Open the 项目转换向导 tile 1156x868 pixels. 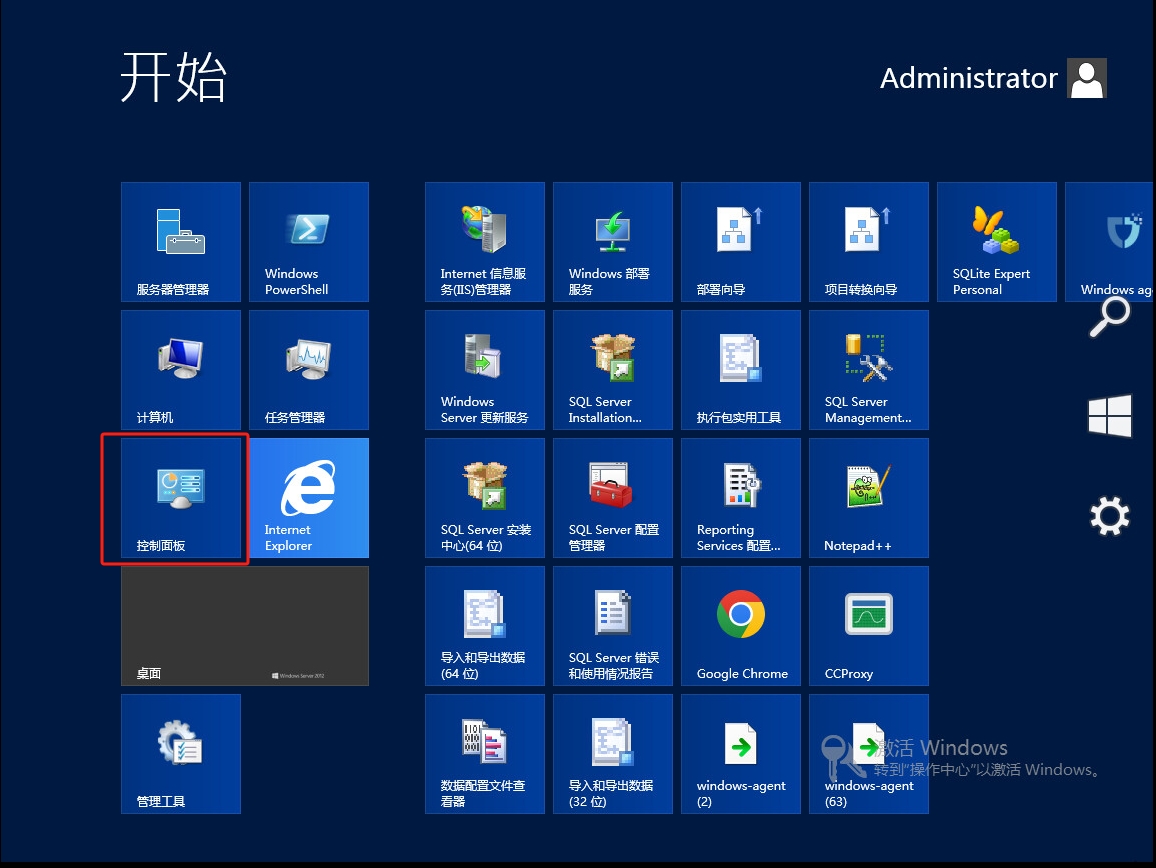[x=868, y=242]
